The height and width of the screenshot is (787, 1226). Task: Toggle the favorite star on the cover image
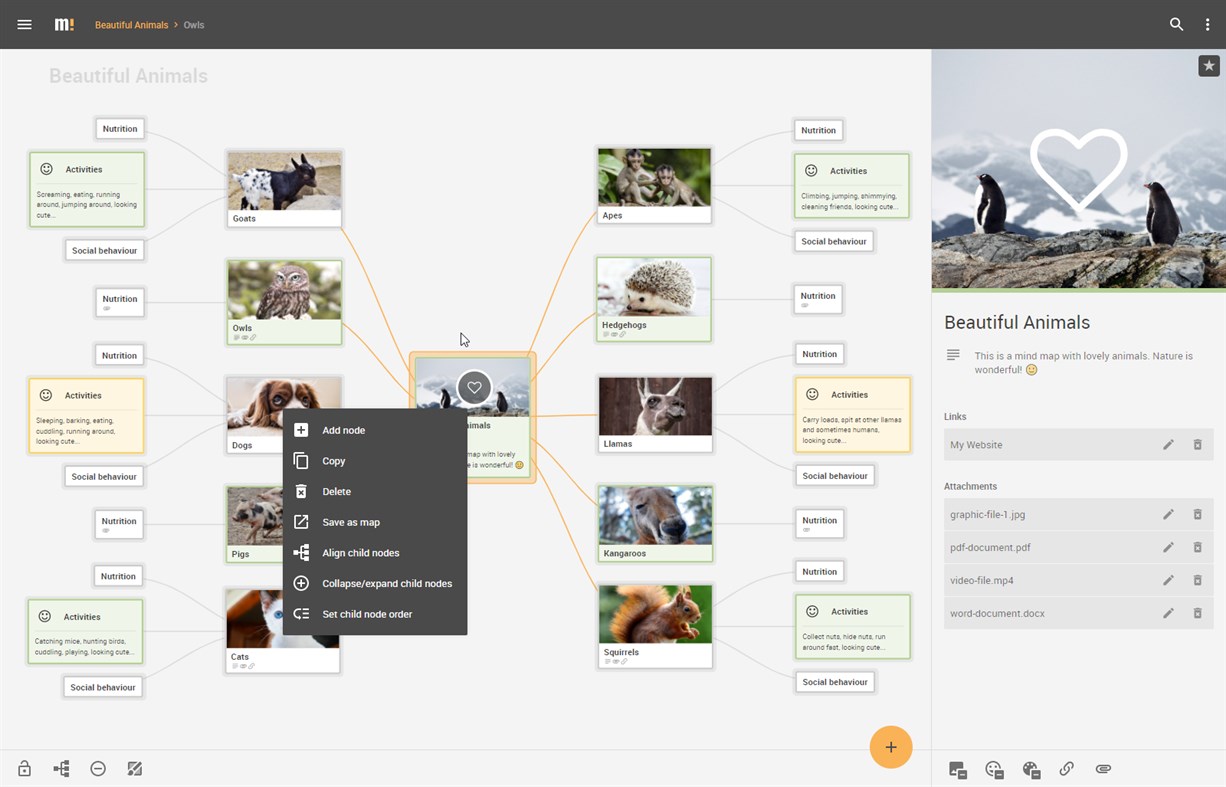(1209, 65)
